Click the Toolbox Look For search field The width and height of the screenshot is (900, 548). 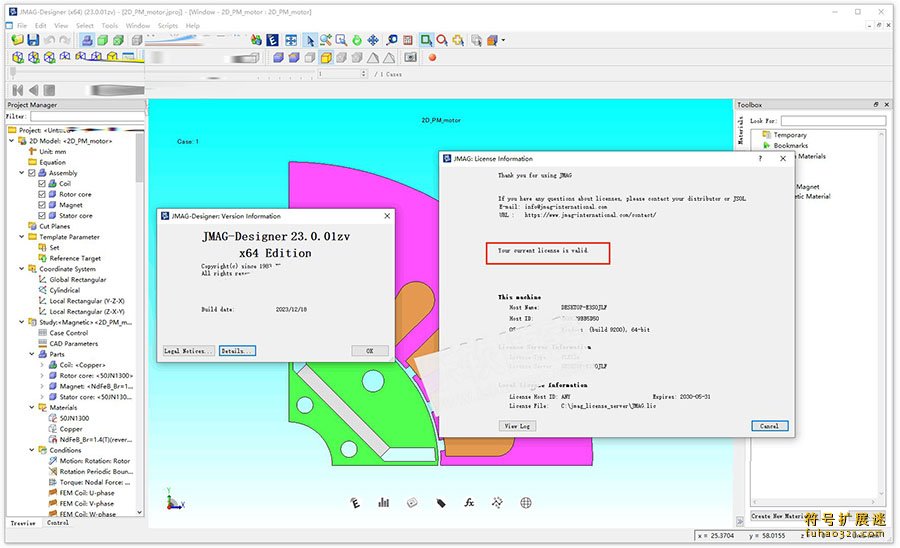point(833,121)
